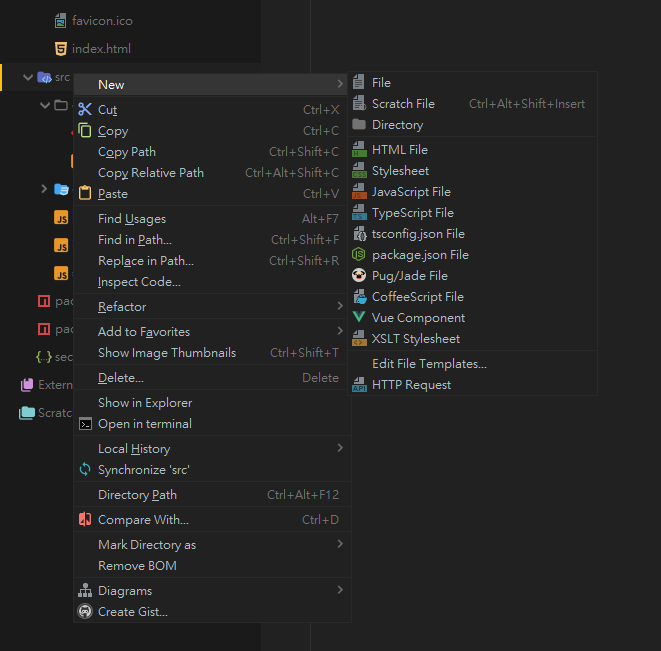Click the Cut scissors icon

85,110
